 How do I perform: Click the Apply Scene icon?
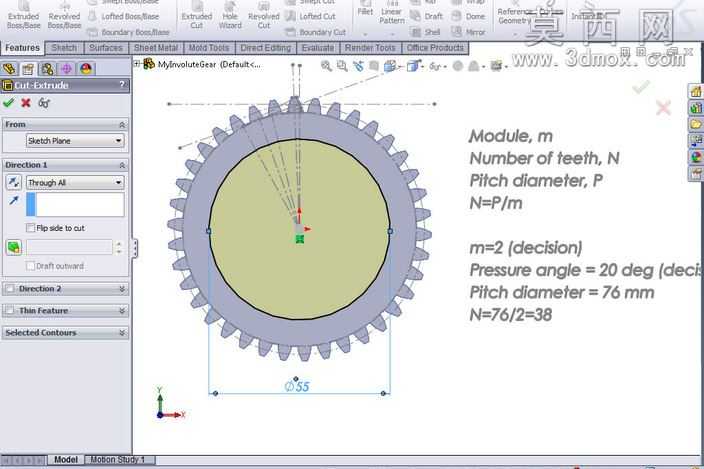[474, 66]
